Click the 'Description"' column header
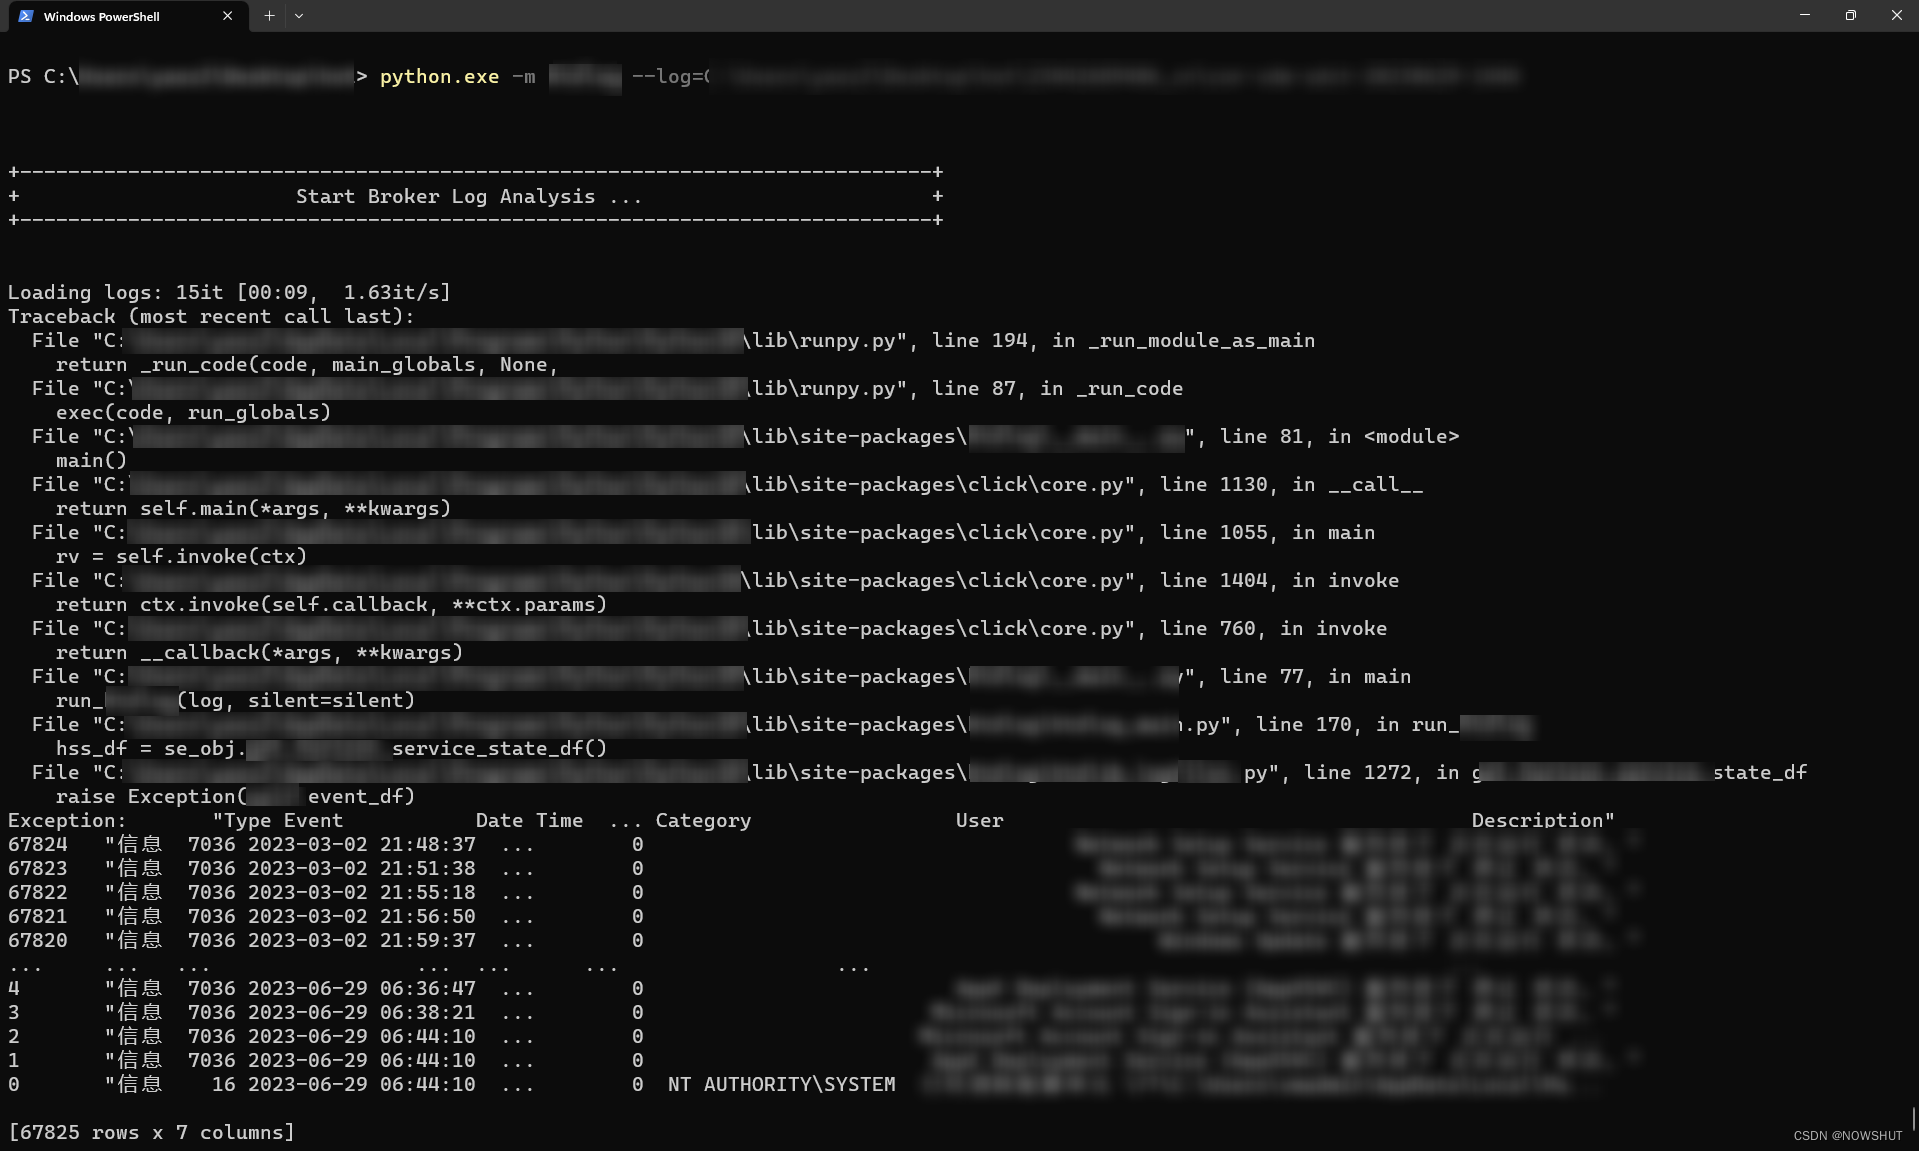Screen dimensions: 1919x1151 pos(1543,821)
